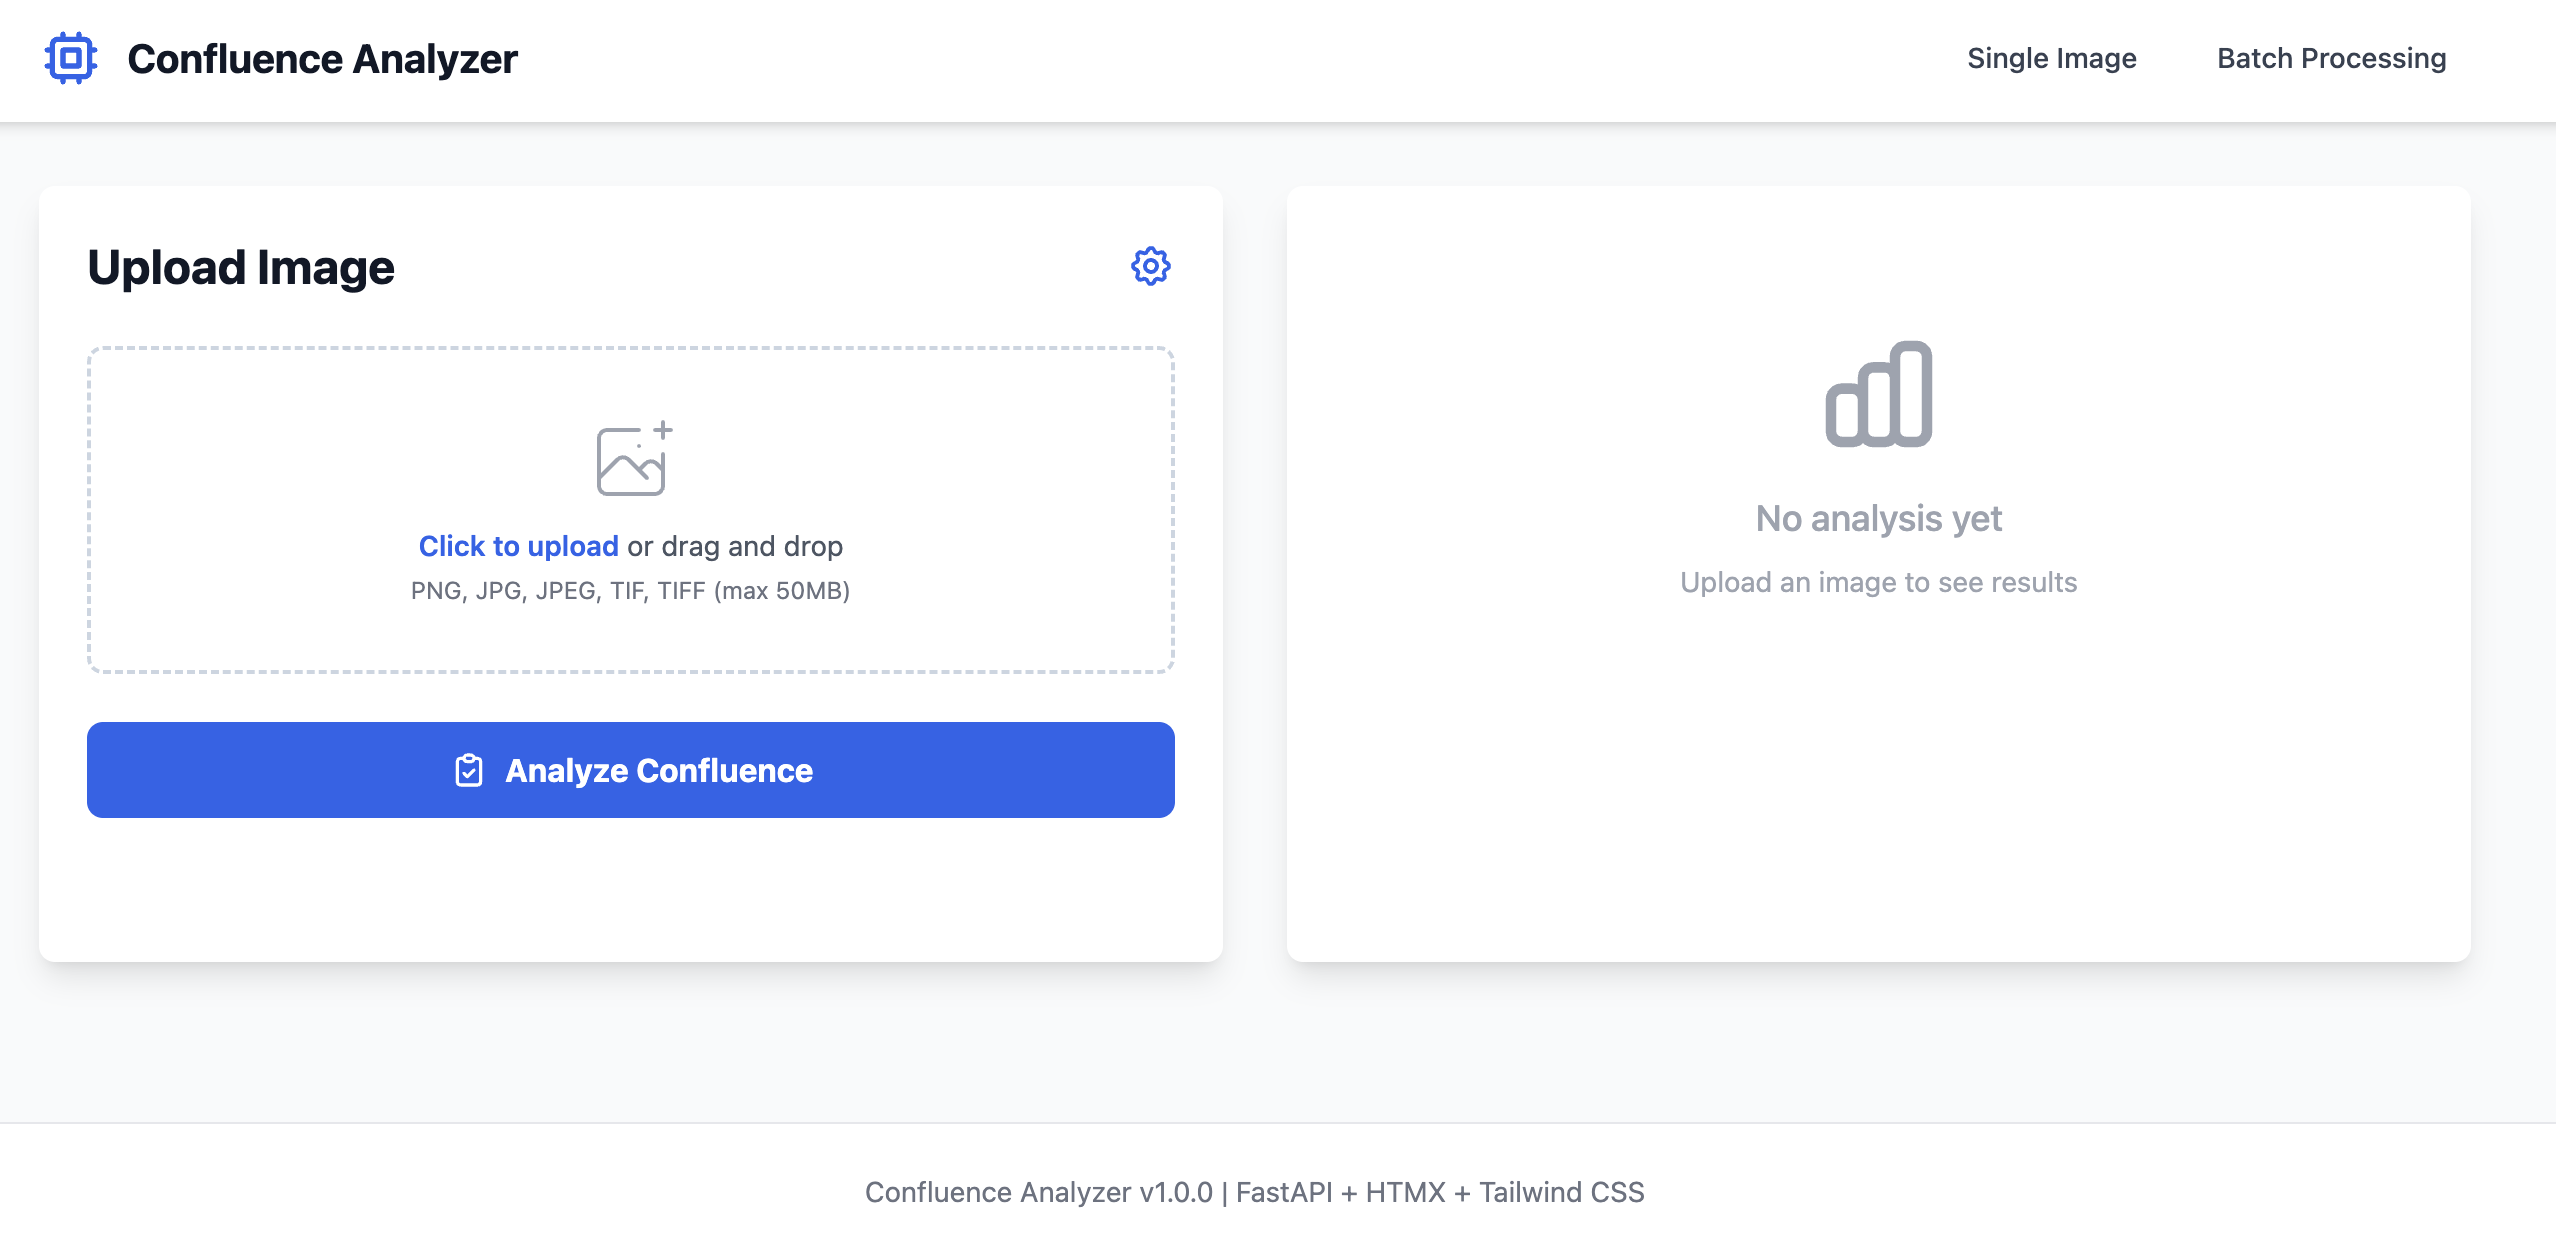Click the Confluence Analyzer title to go home
The height and width of the screenshot is (1252, 2556).
pos(322,59)
